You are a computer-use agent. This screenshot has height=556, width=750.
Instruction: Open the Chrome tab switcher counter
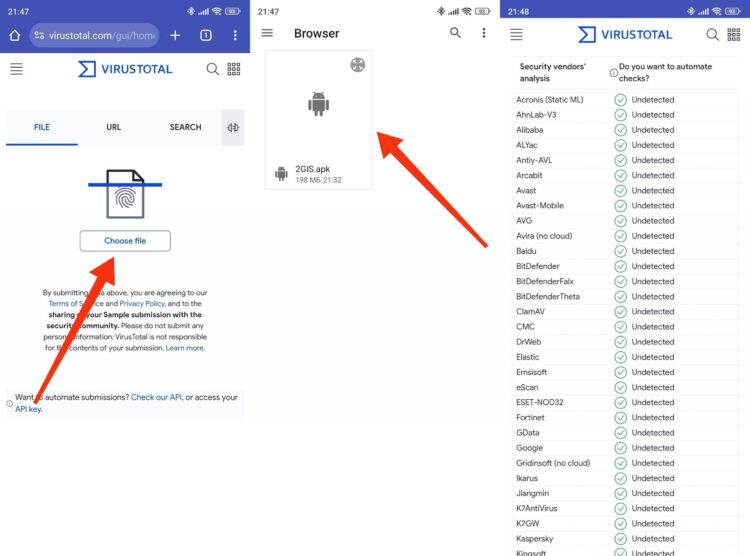tap(206, 35)
